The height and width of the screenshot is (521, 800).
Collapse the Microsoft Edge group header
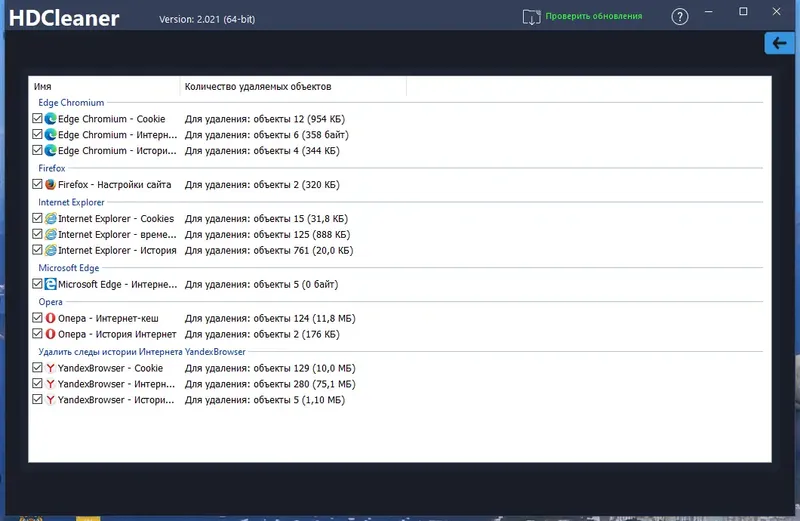point(68,268)
